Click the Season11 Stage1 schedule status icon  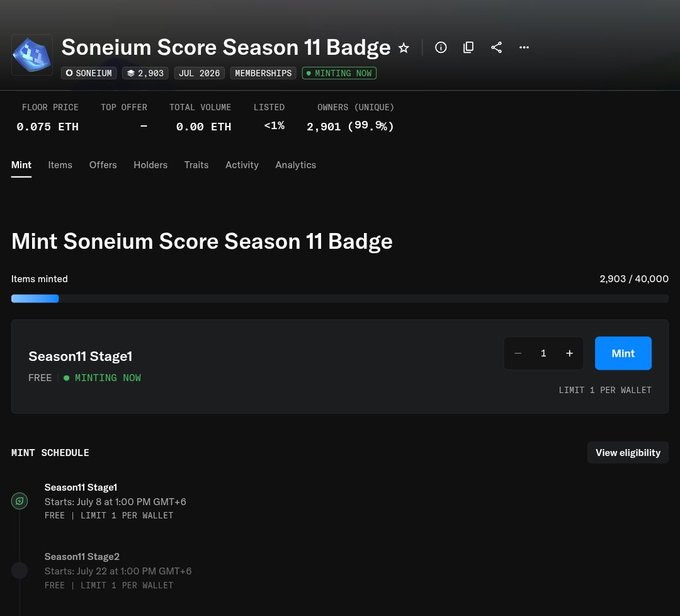tap(20, 501)
